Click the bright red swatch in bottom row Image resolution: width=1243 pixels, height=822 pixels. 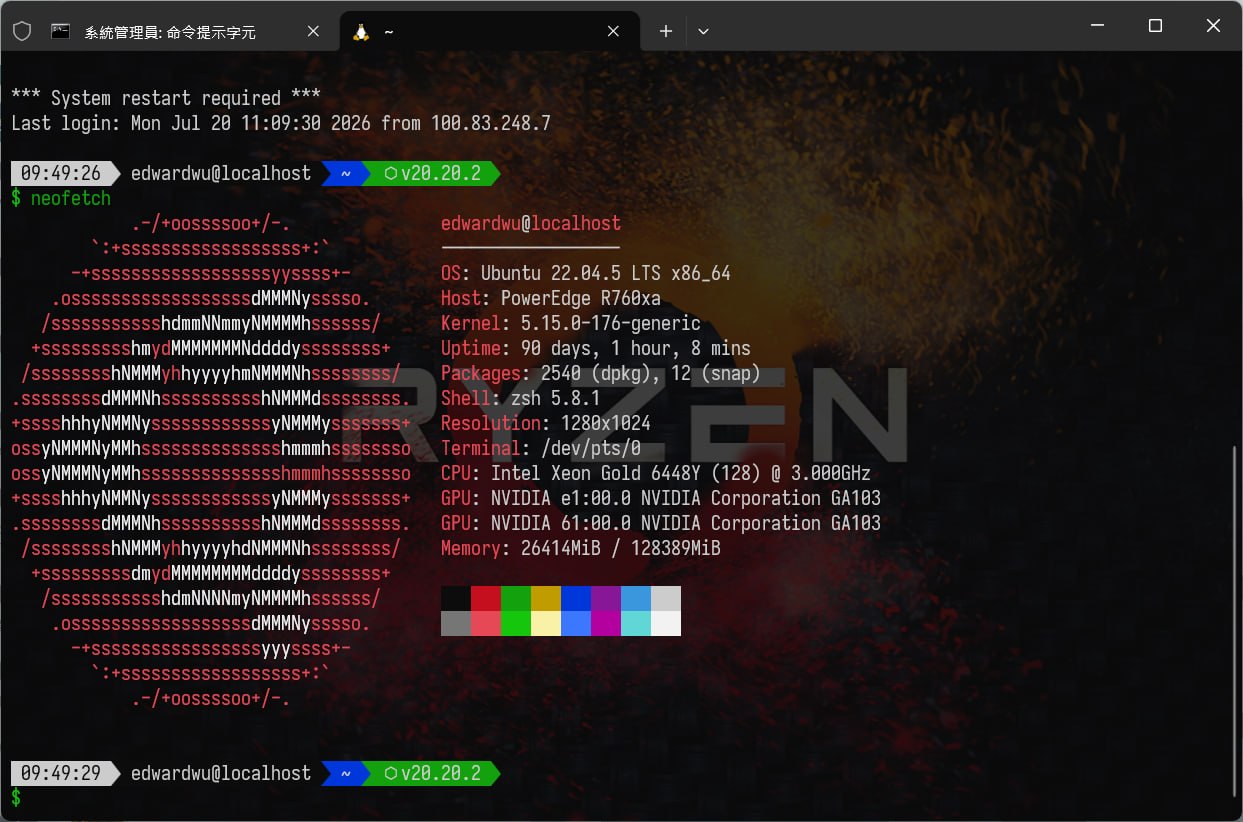click(x=486, y=623)
